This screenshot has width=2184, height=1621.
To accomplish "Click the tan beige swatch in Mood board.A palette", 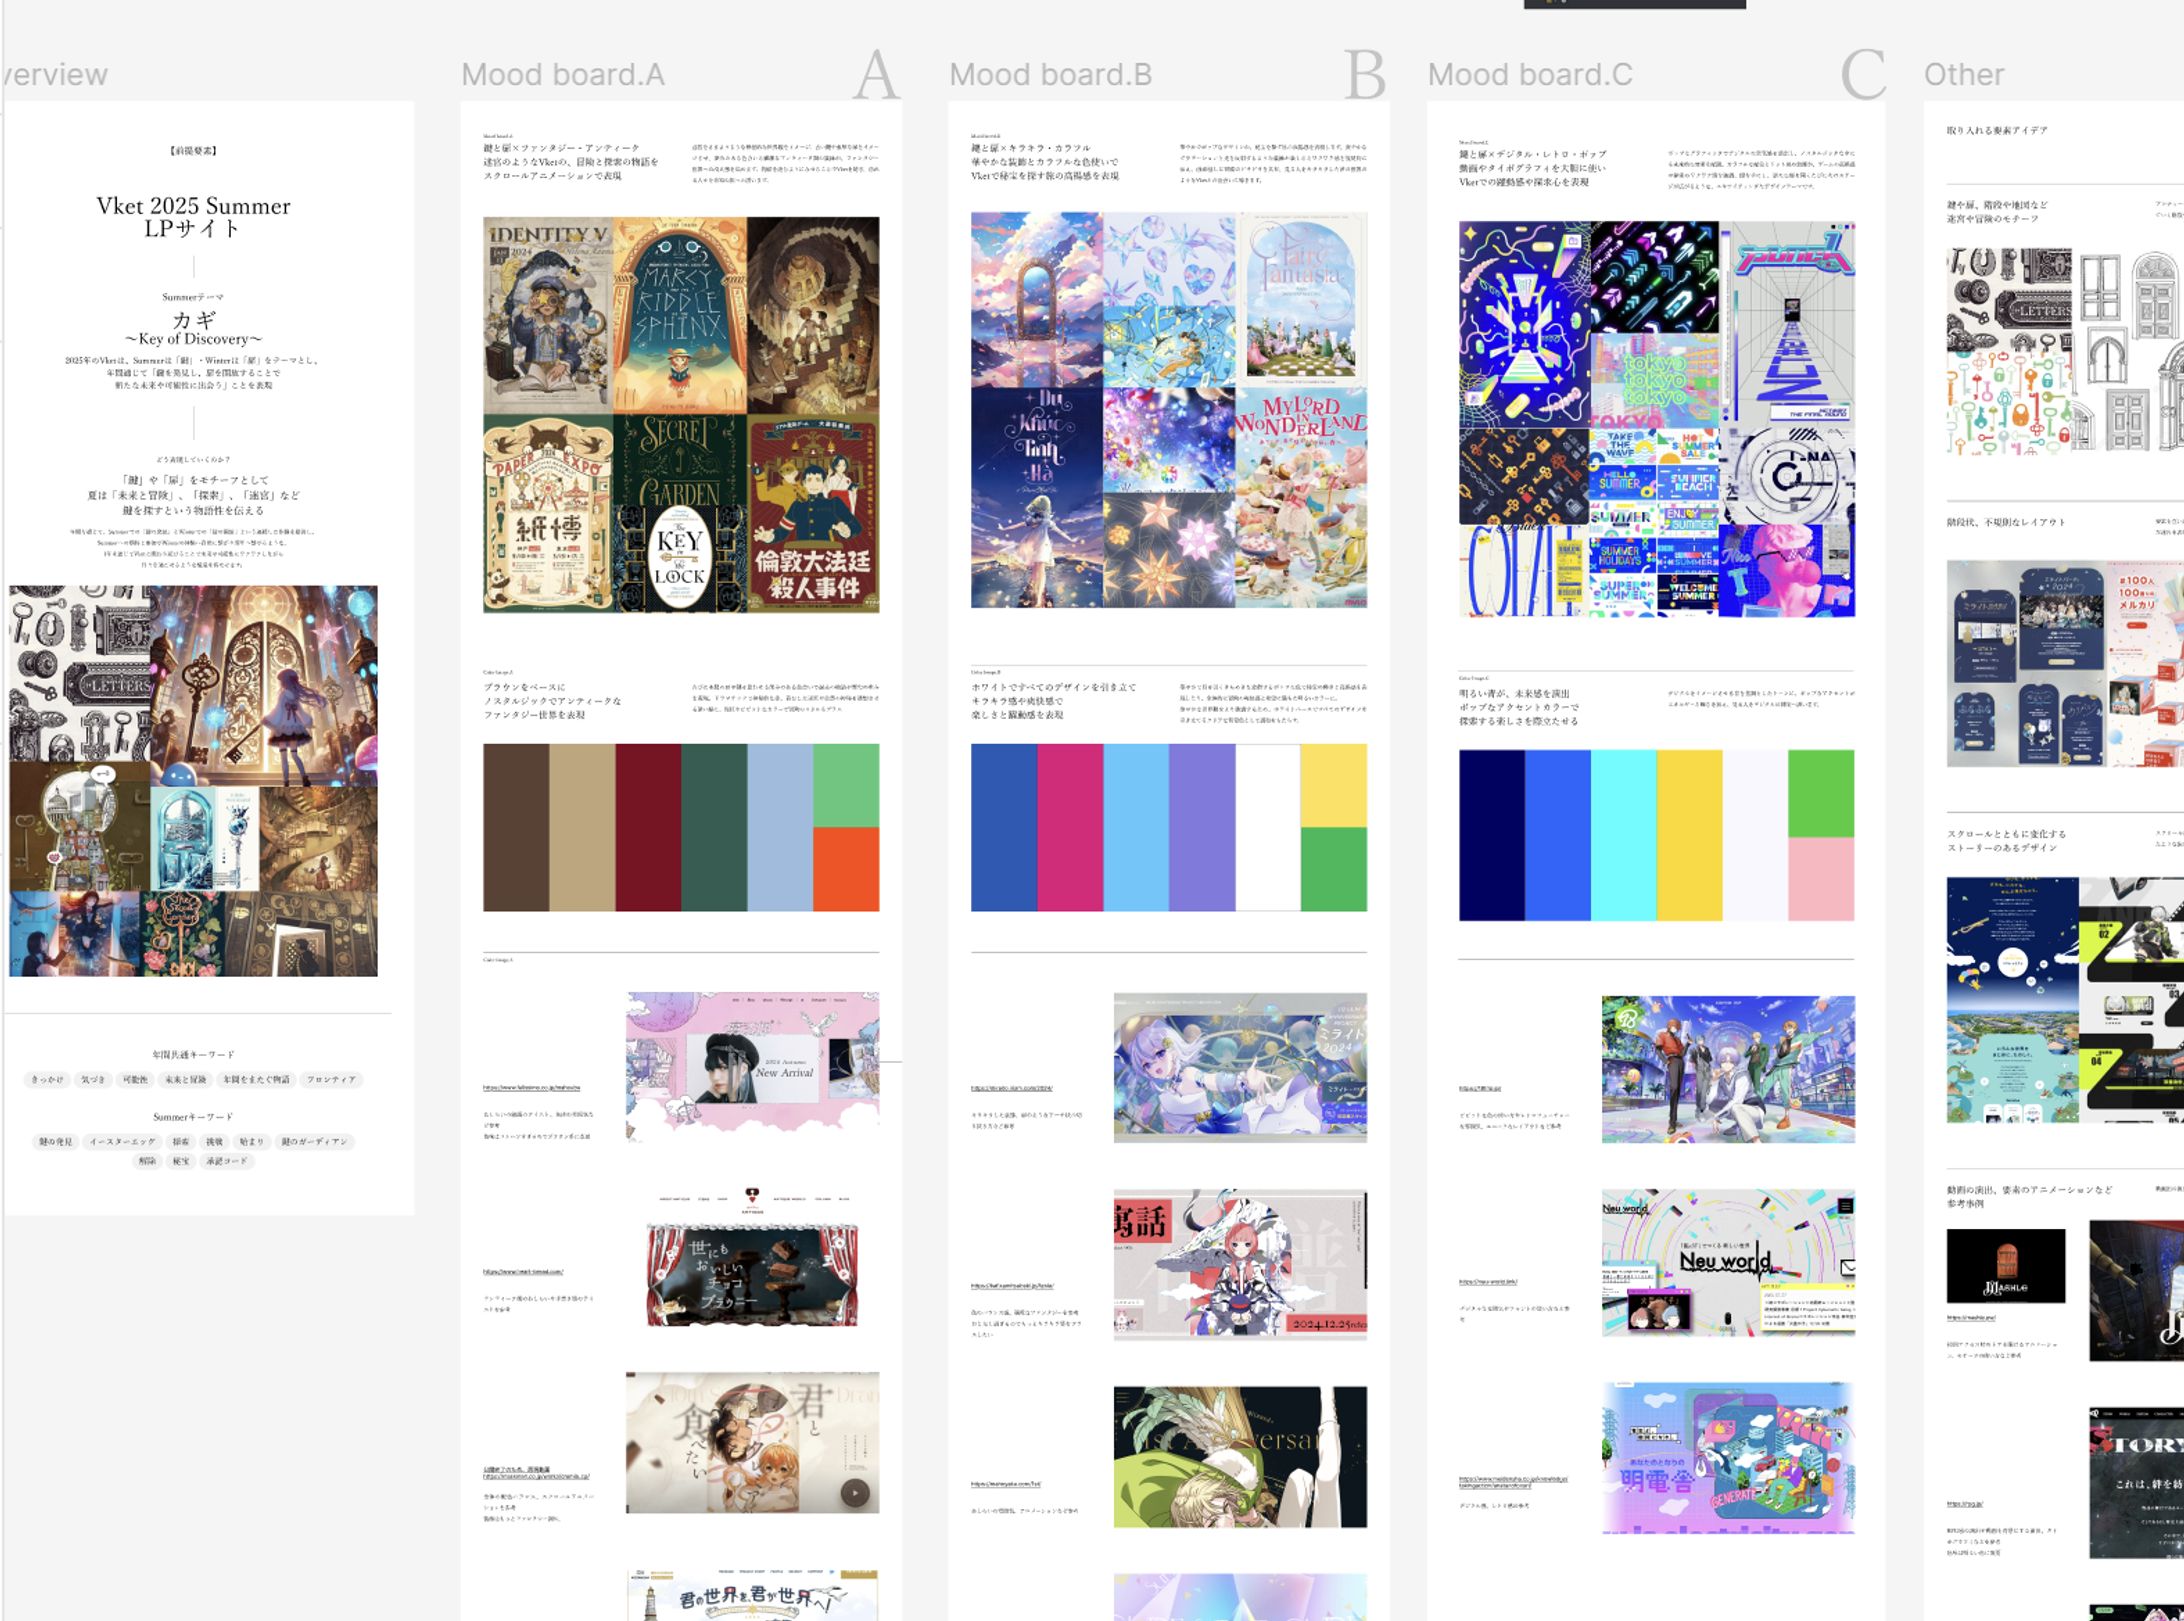I will [582, 827].
